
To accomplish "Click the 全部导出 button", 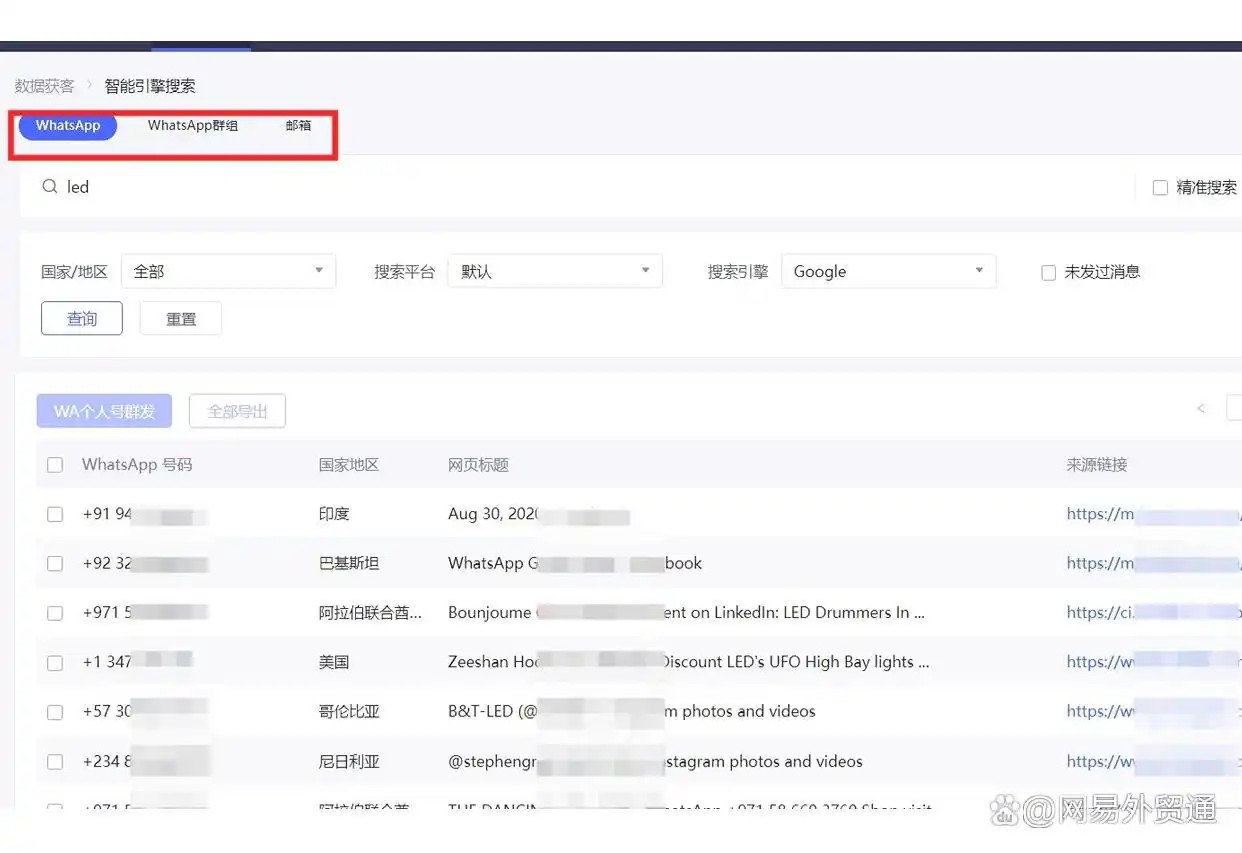I will tap(237, 411).
